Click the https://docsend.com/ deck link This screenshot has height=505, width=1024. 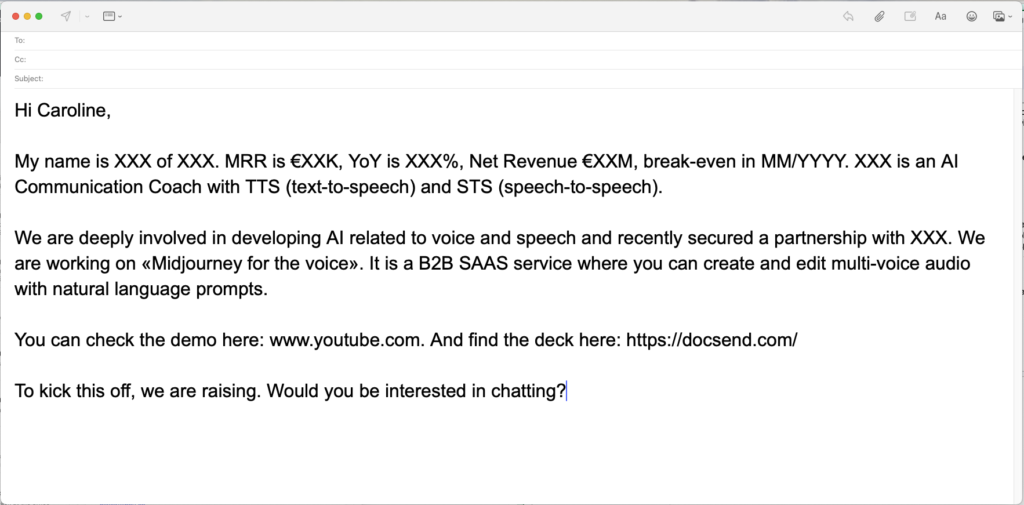[x=711, y=340]
